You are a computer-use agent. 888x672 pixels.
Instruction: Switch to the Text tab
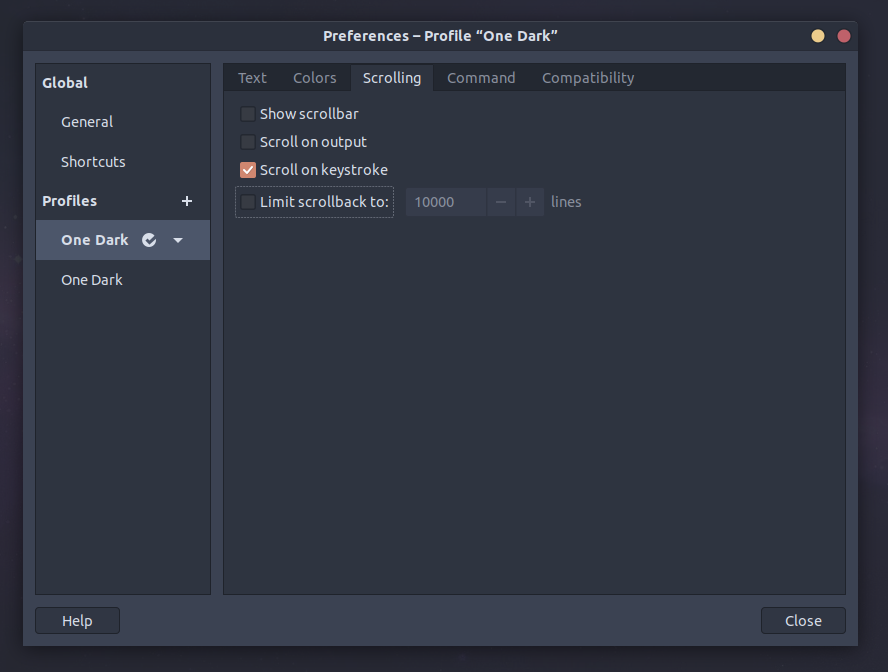[x=252, y=78]
